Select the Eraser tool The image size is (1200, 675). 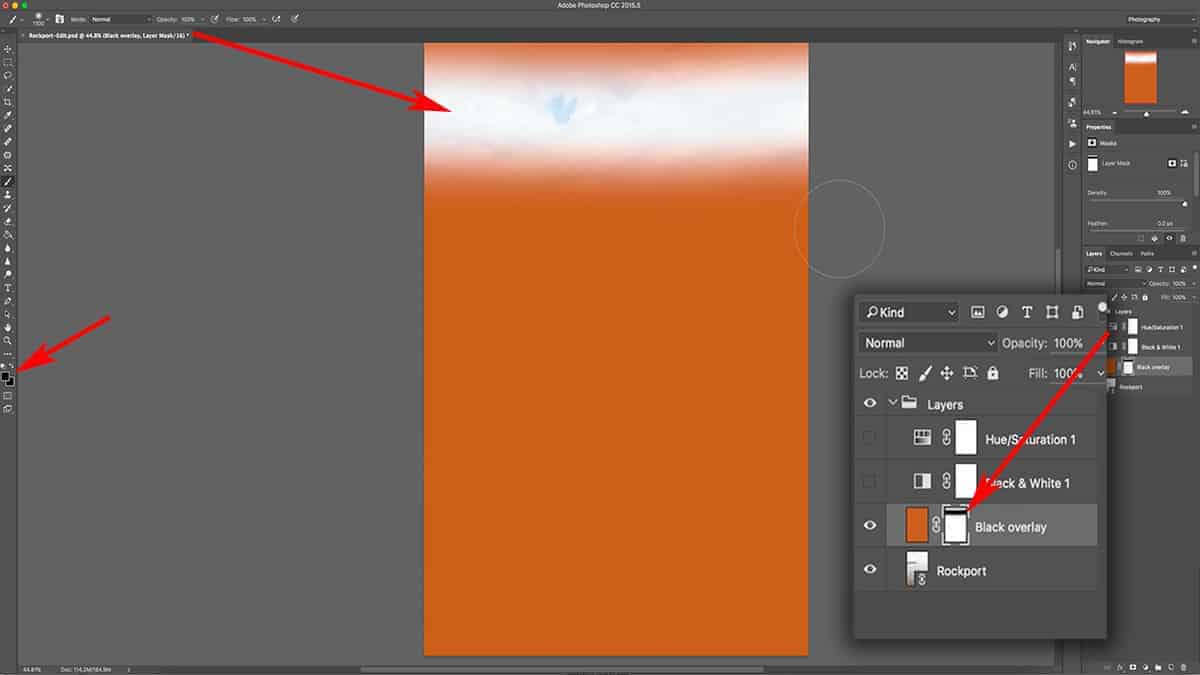coord(7,181)
